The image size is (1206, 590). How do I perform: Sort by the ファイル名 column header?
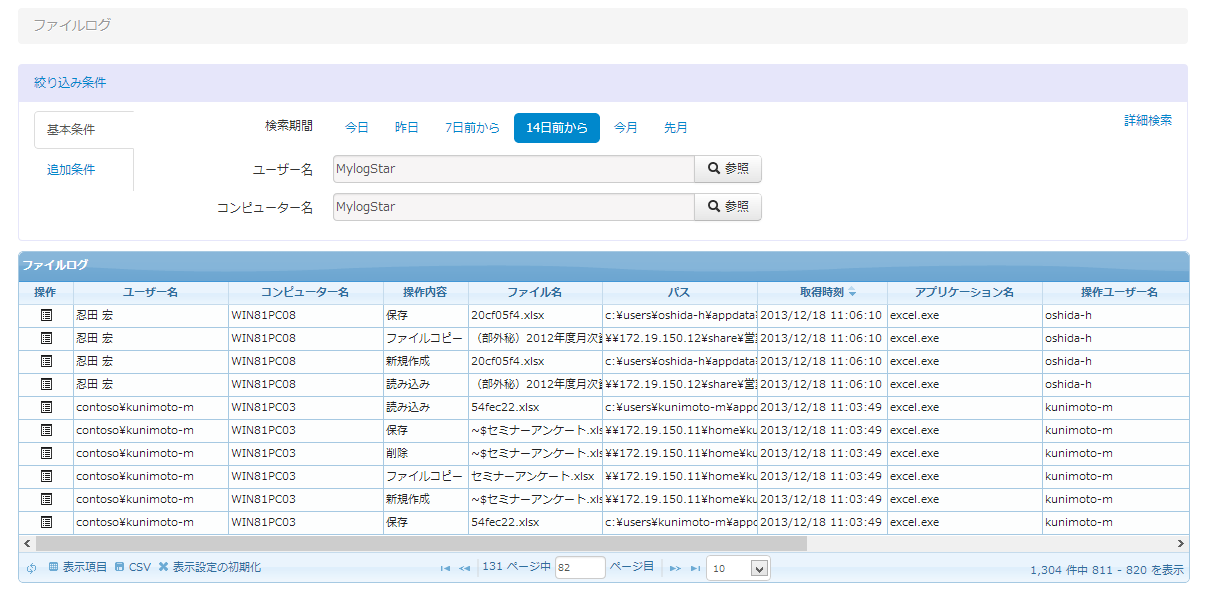tap(535, 293)
